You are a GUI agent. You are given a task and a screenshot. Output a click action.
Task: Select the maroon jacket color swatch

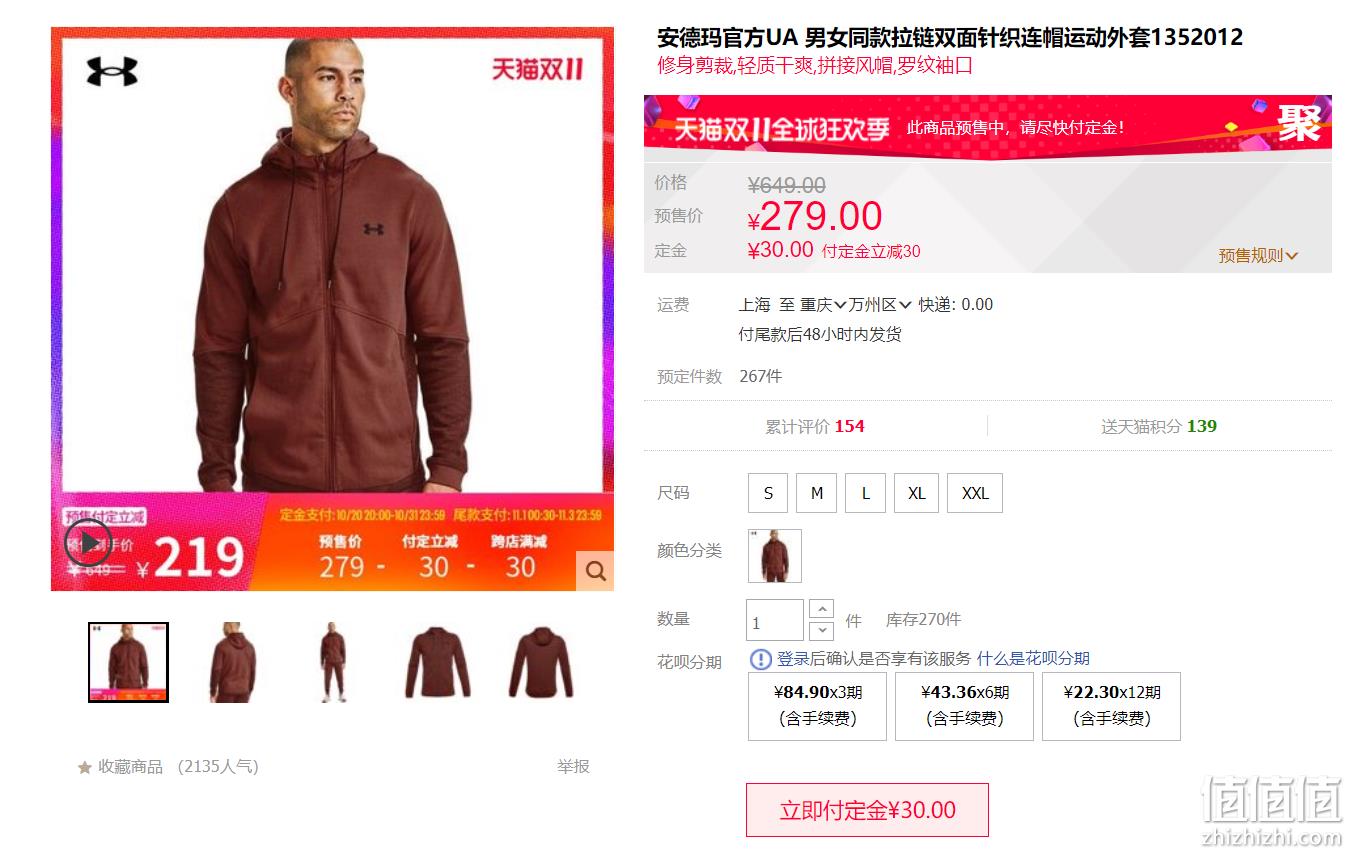pos(775,556)
